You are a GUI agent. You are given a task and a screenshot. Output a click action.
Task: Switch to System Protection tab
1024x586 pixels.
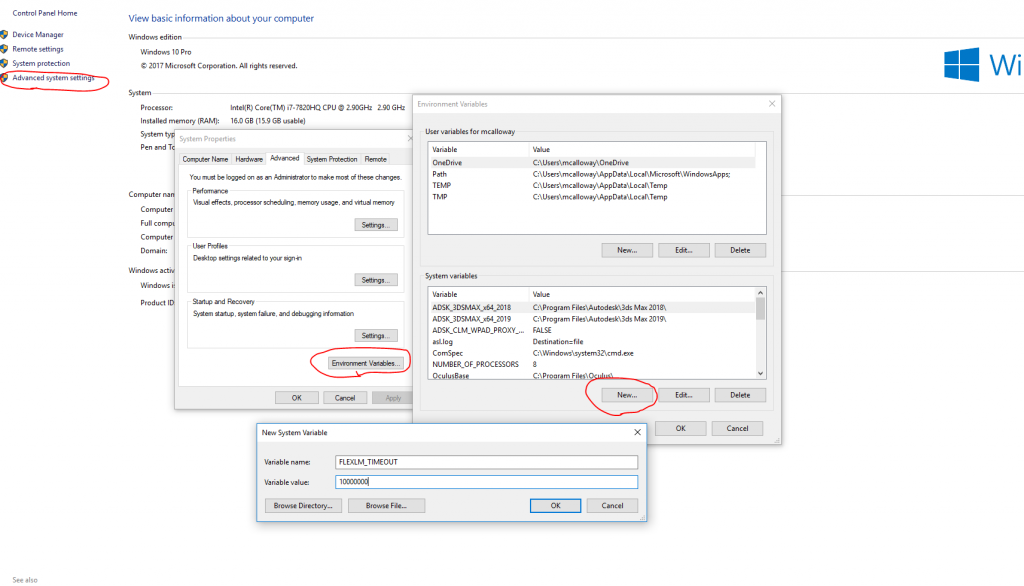332,159
